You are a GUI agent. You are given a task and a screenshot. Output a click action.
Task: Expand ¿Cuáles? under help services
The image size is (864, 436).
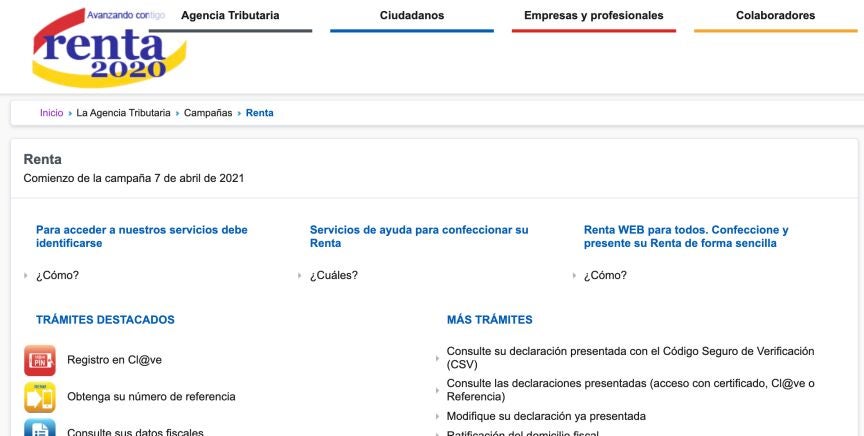pyautogui.click(x=333, y=276)
